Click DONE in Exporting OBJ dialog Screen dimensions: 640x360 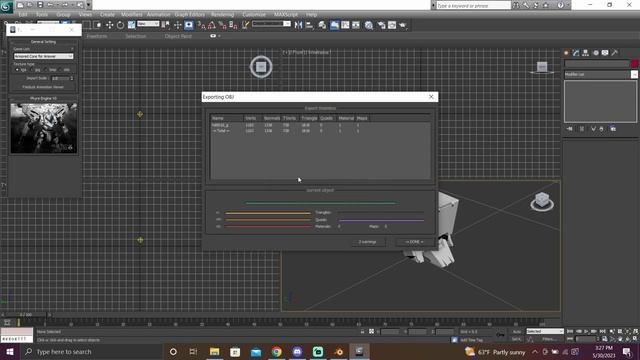click(x=414, y=242)
